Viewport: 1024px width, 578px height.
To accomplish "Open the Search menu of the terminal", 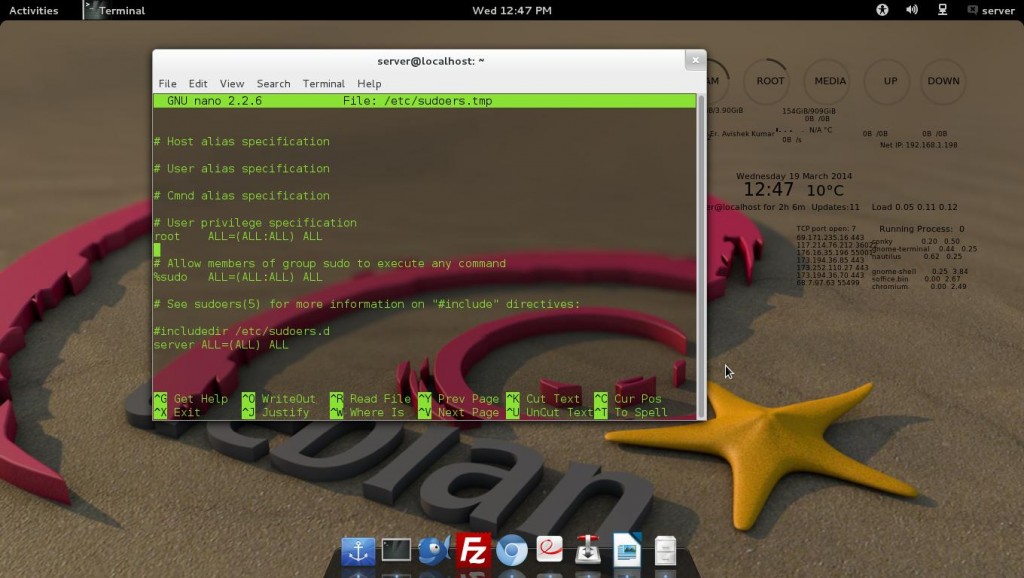I will 273,83.
